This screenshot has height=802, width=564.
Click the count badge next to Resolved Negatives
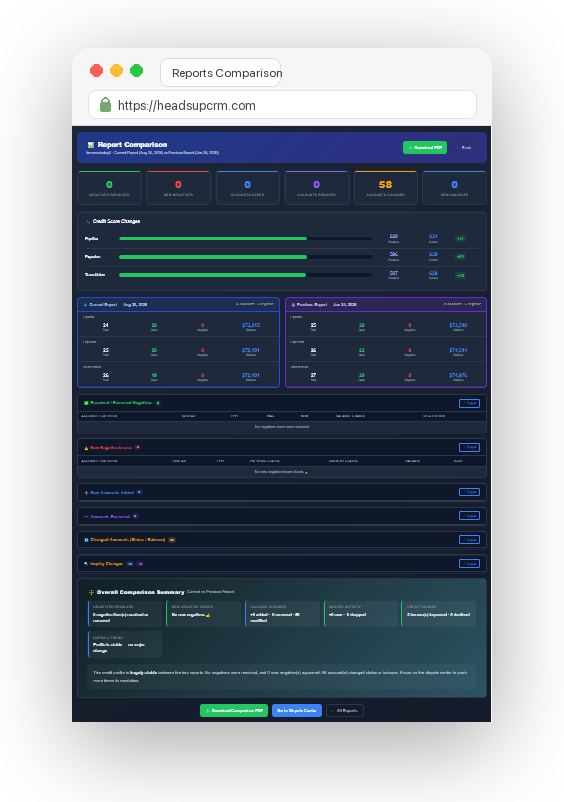pos(158,403)
